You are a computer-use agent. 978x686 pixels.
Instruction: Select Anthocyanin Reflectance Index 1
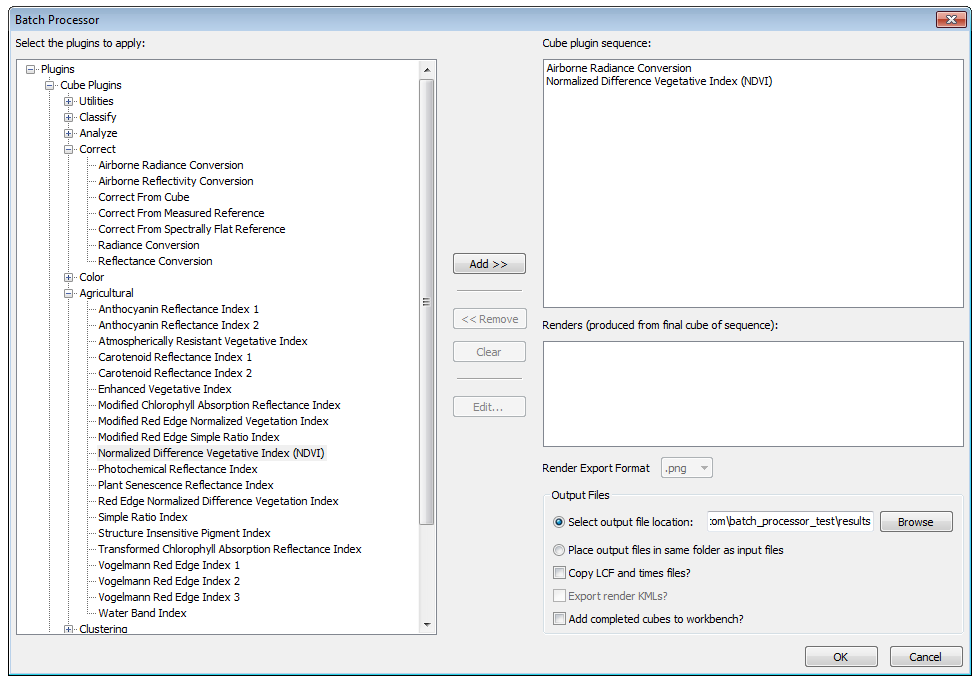(x=178, y=309)
